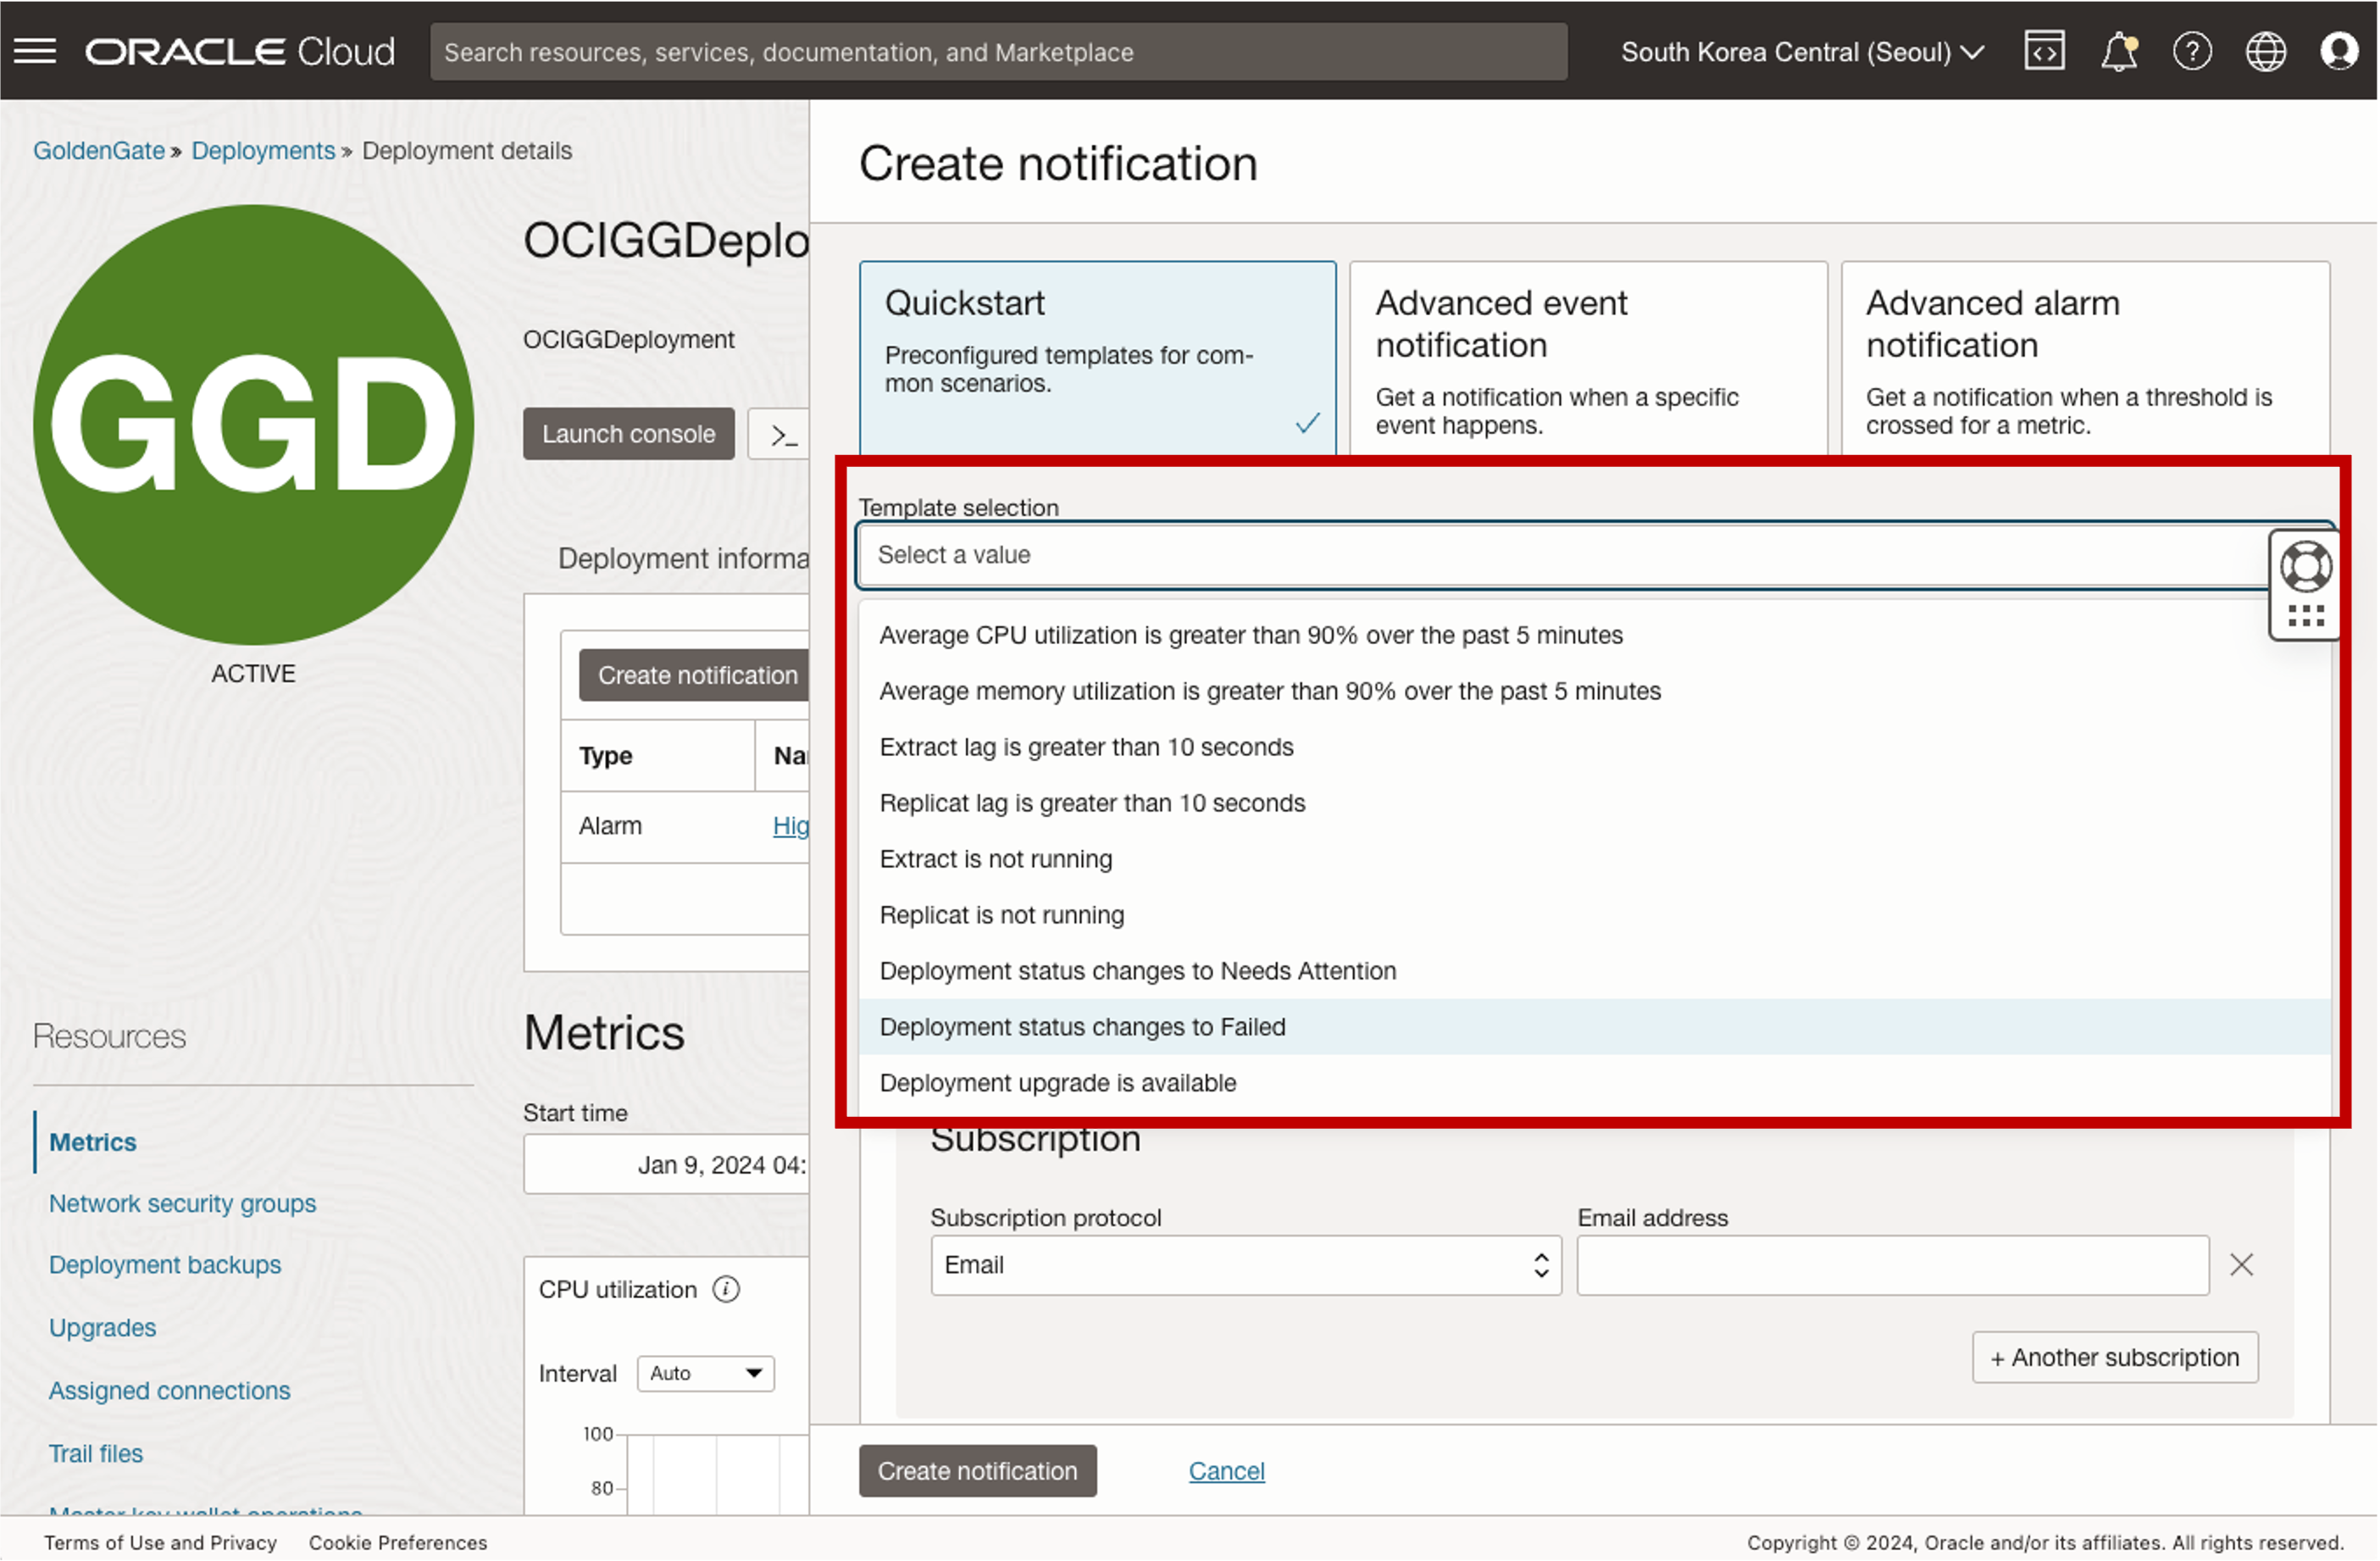The width and height of the screenshot is (2380, 1561).
Task: Click the + Another subscription button
Action: point(2115,1357)
